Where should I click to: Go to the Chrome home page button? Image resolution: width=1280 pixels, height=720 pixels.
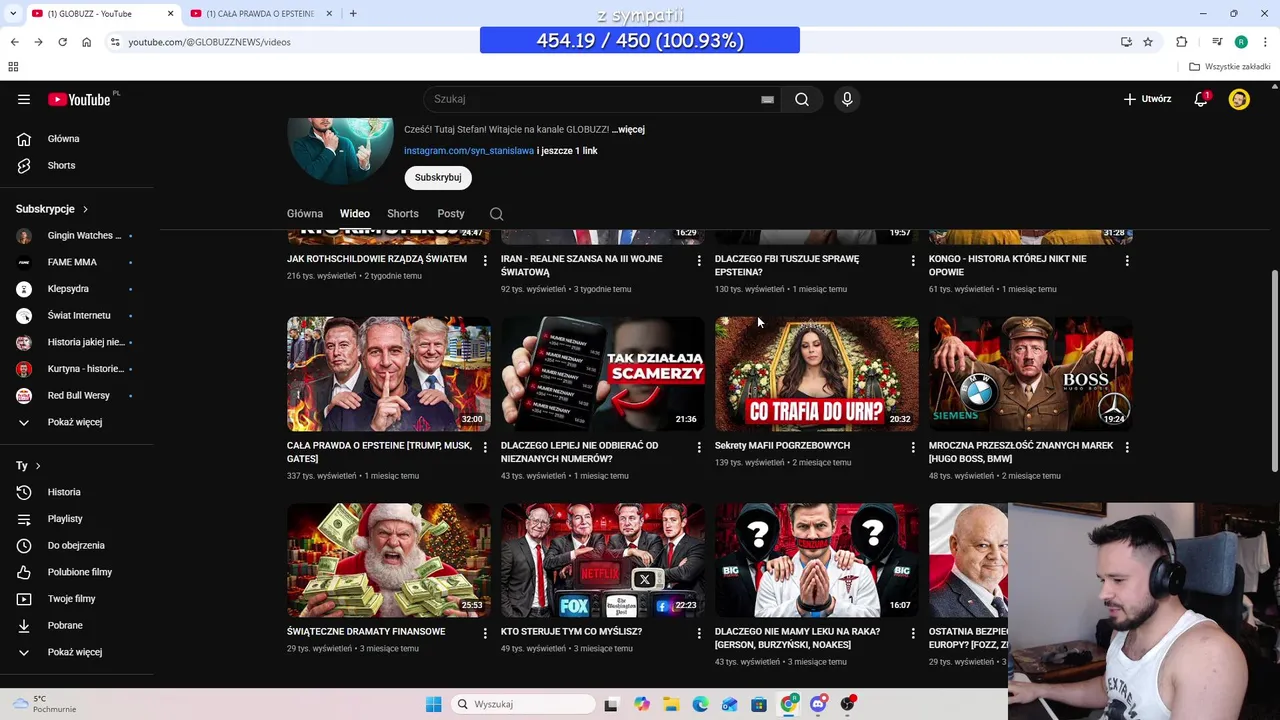click(x=86, y=42)
